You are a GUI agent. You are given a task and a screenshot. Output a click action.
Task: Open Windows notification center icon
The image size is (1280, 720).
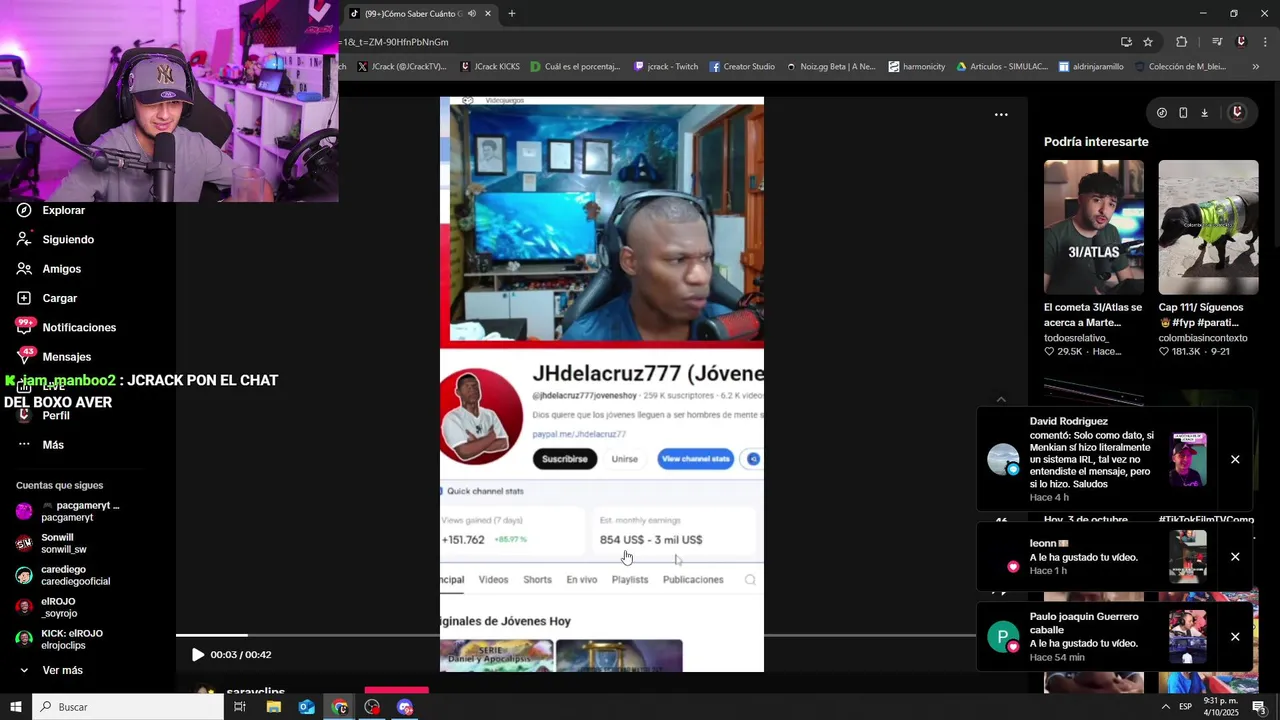click(1258, 707)
